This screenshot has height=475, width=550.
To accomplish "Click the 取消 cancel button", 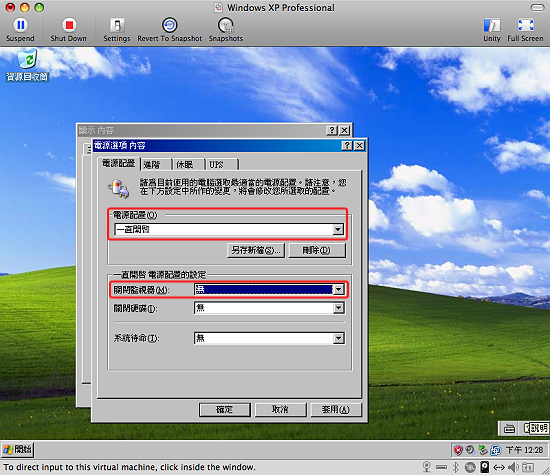I will (x=280, y=409).
